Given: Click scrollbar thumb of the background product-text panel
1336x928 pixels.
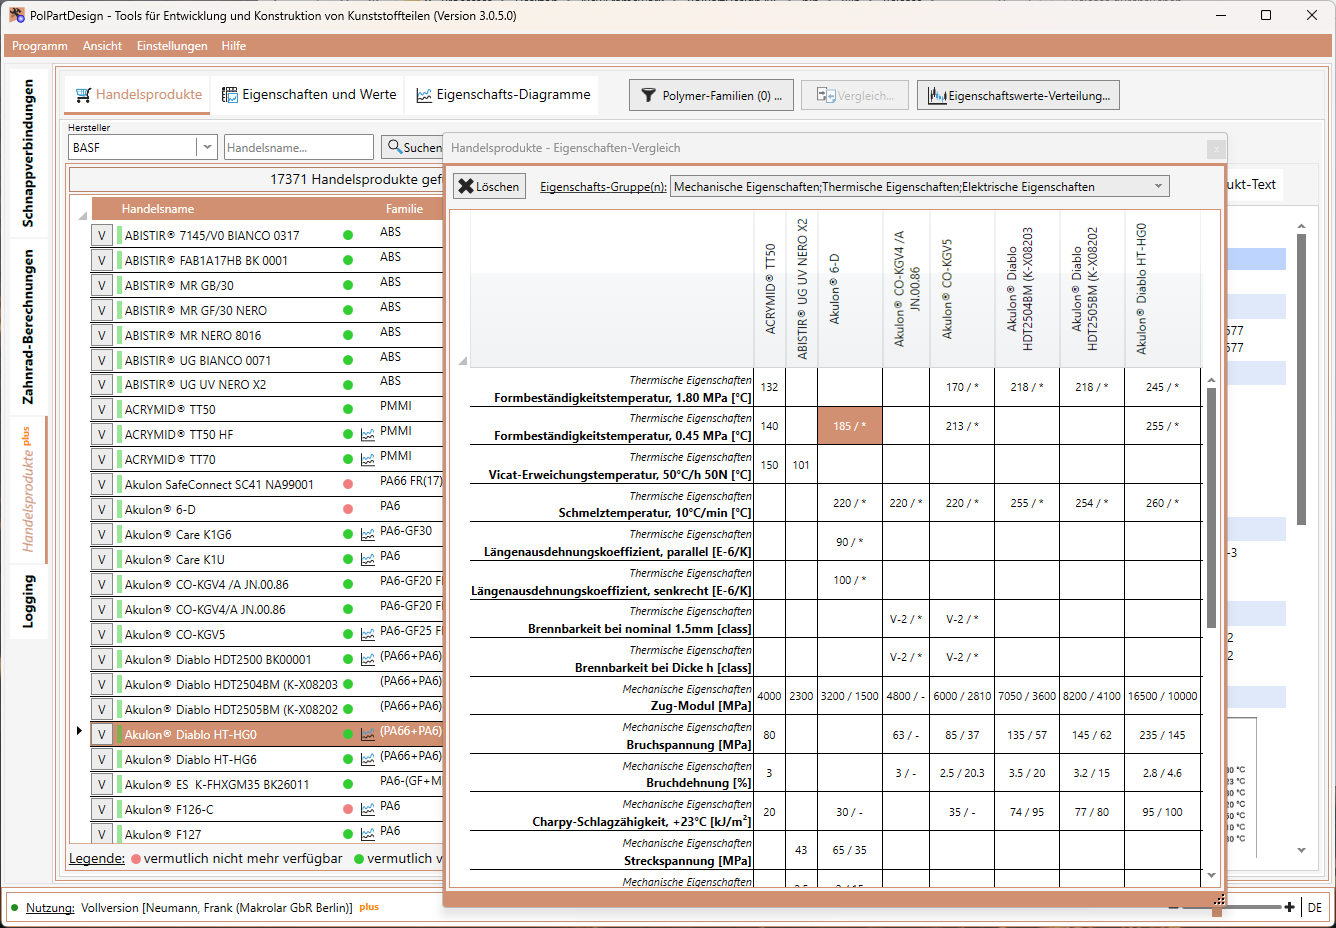Looking at the screenshot, I should [x=1301, y=380].
